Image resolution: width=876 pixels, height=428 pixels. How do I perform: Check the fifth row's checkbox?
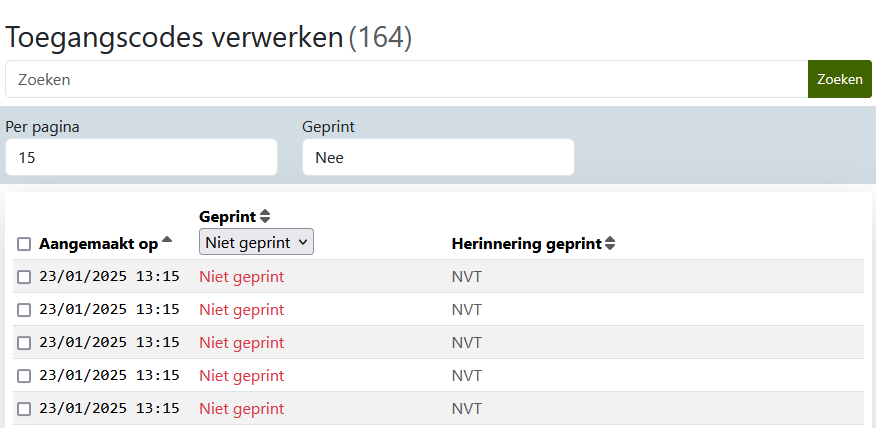pos(24,409)
